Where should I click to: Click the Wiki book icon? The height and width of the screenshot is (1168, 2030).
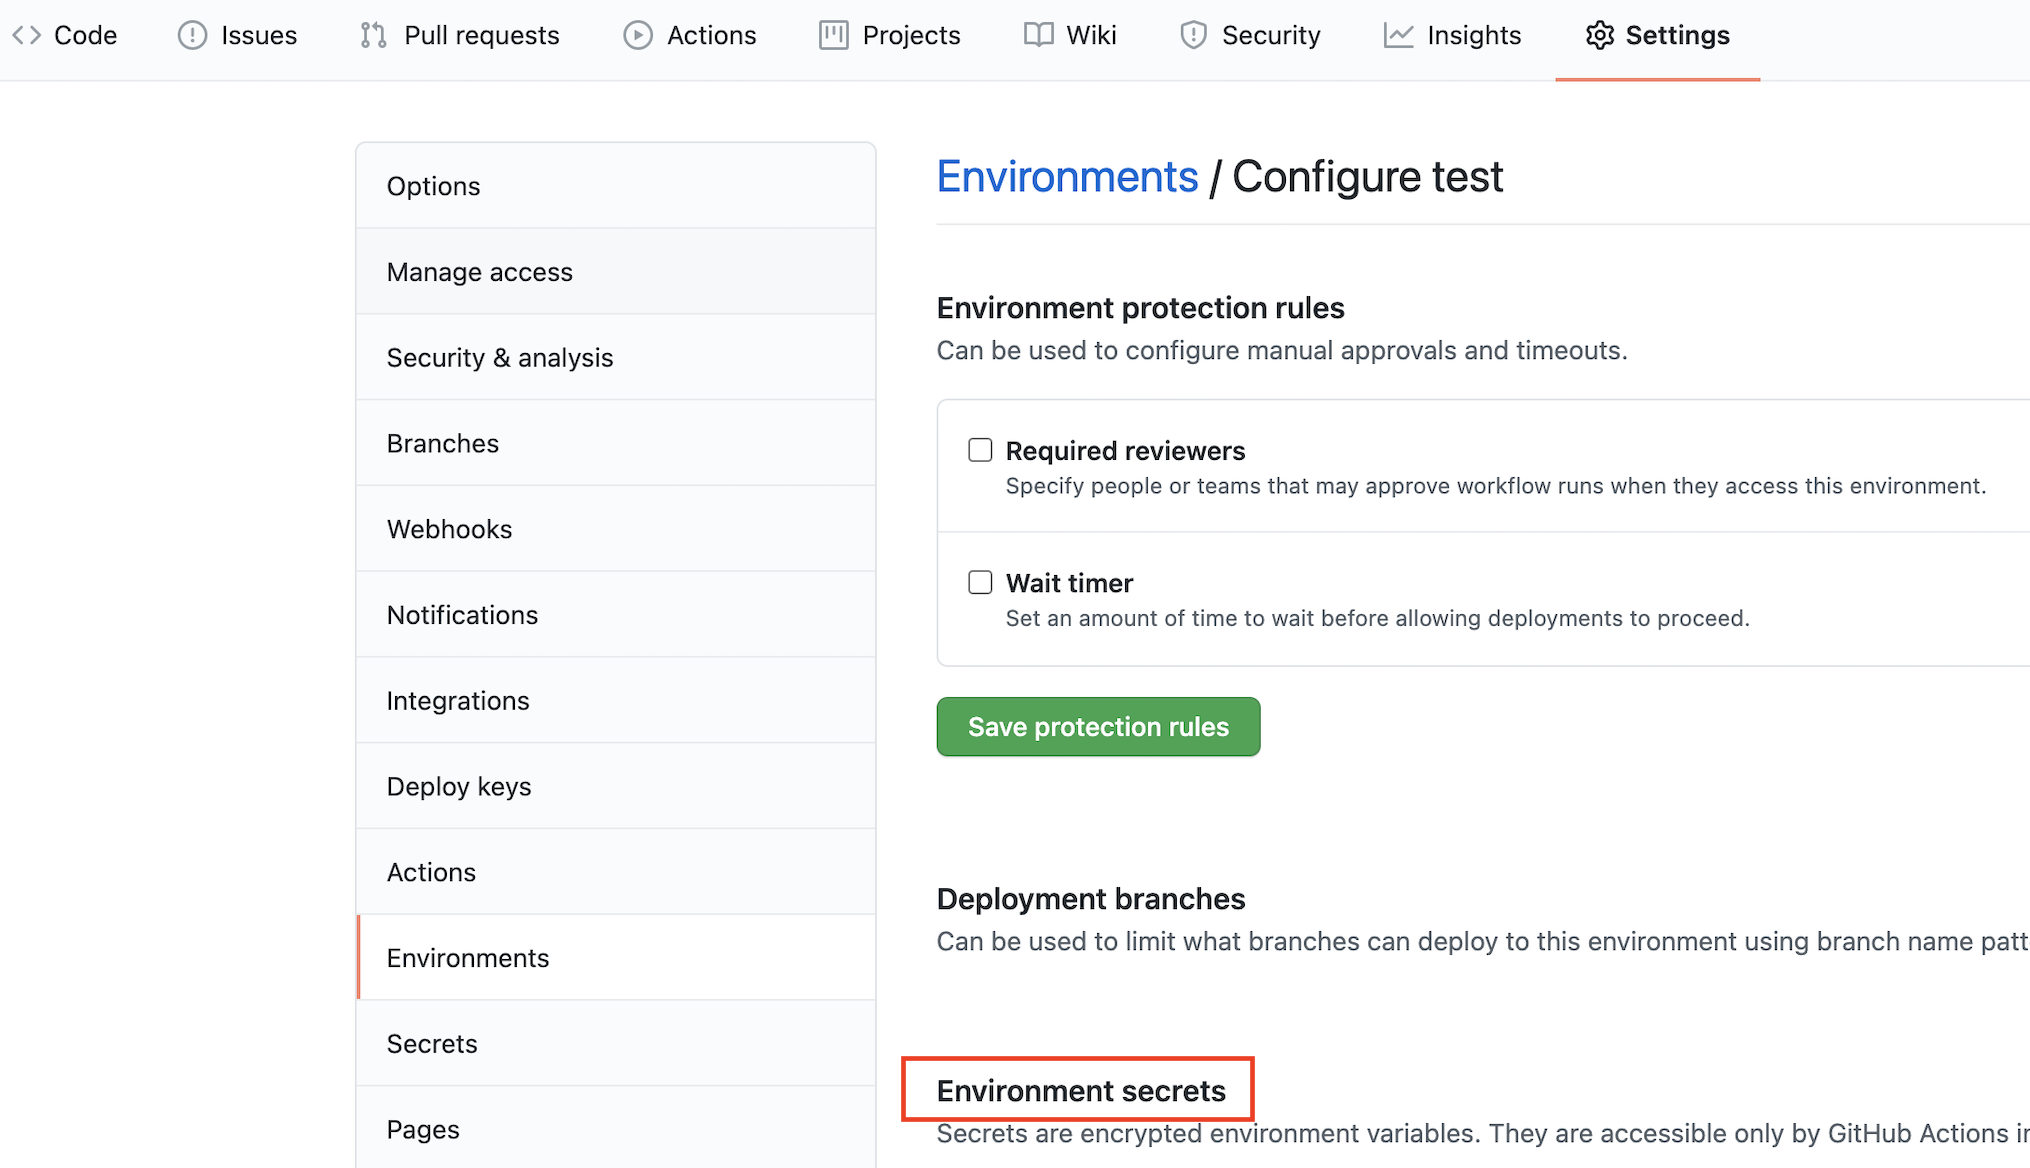1038,35
